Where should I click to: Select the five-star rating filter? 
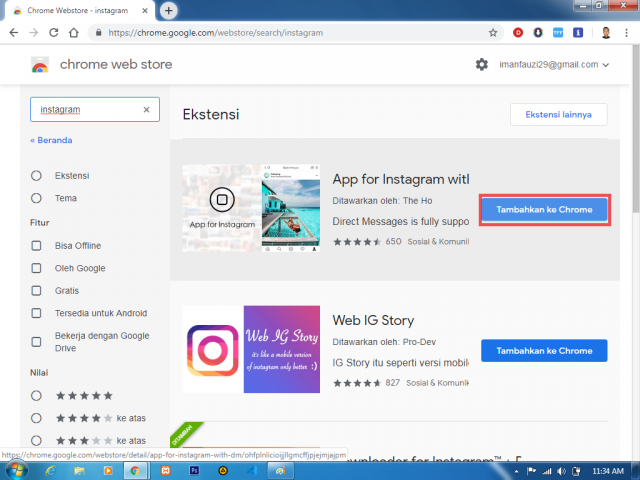click(36, 396)
